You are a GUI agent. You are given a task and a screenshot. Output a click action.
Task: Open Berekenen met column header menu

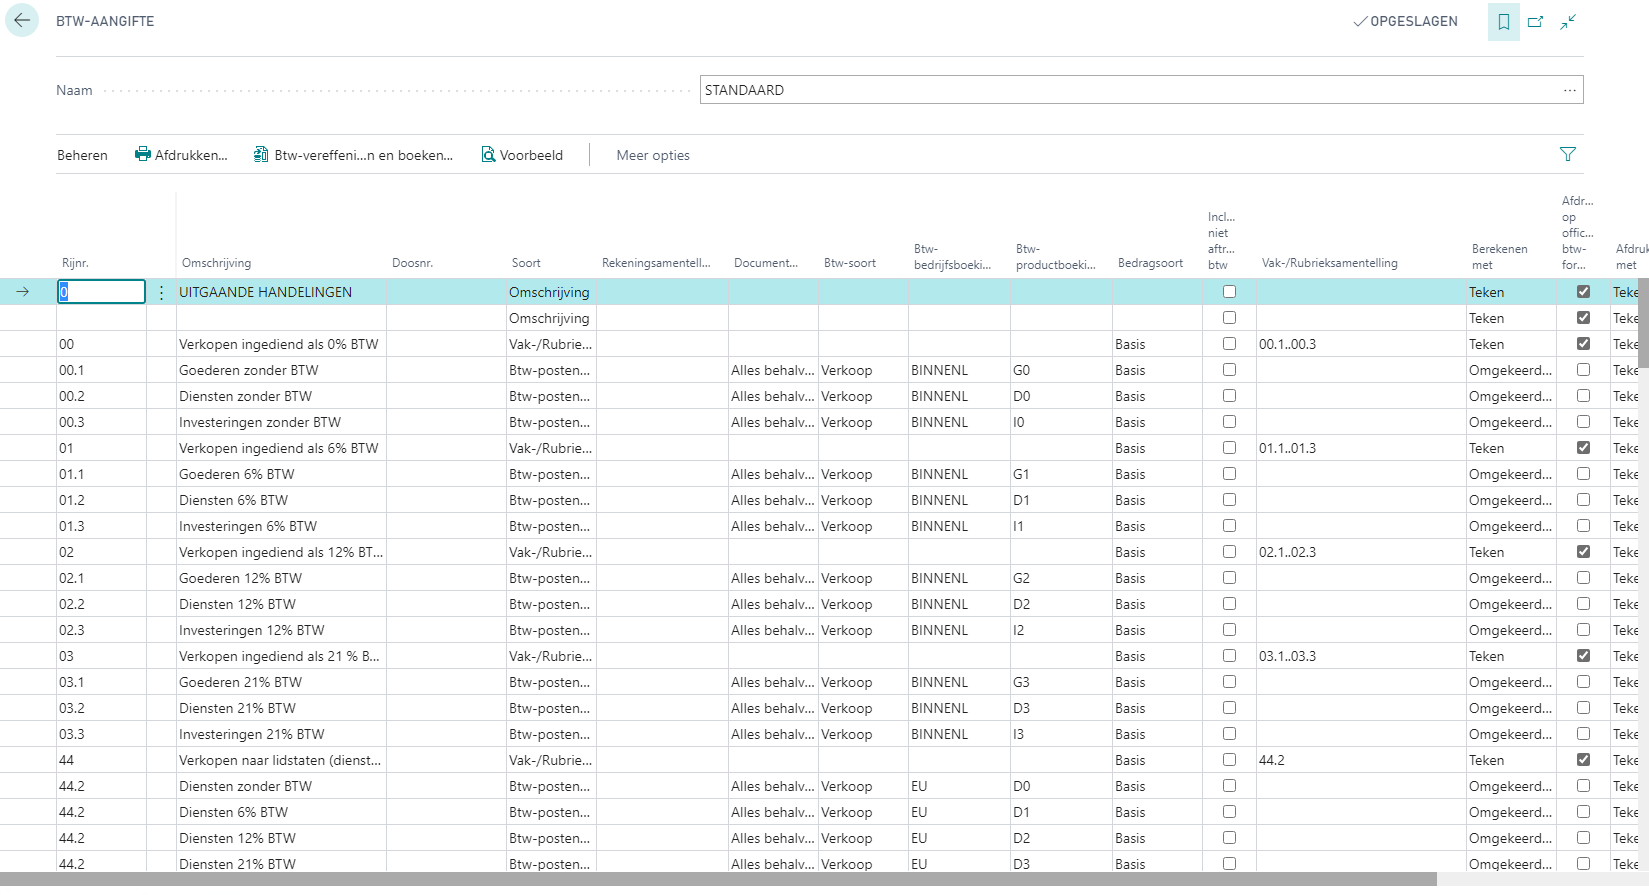pyautogui.click(x=1499, y=256)
